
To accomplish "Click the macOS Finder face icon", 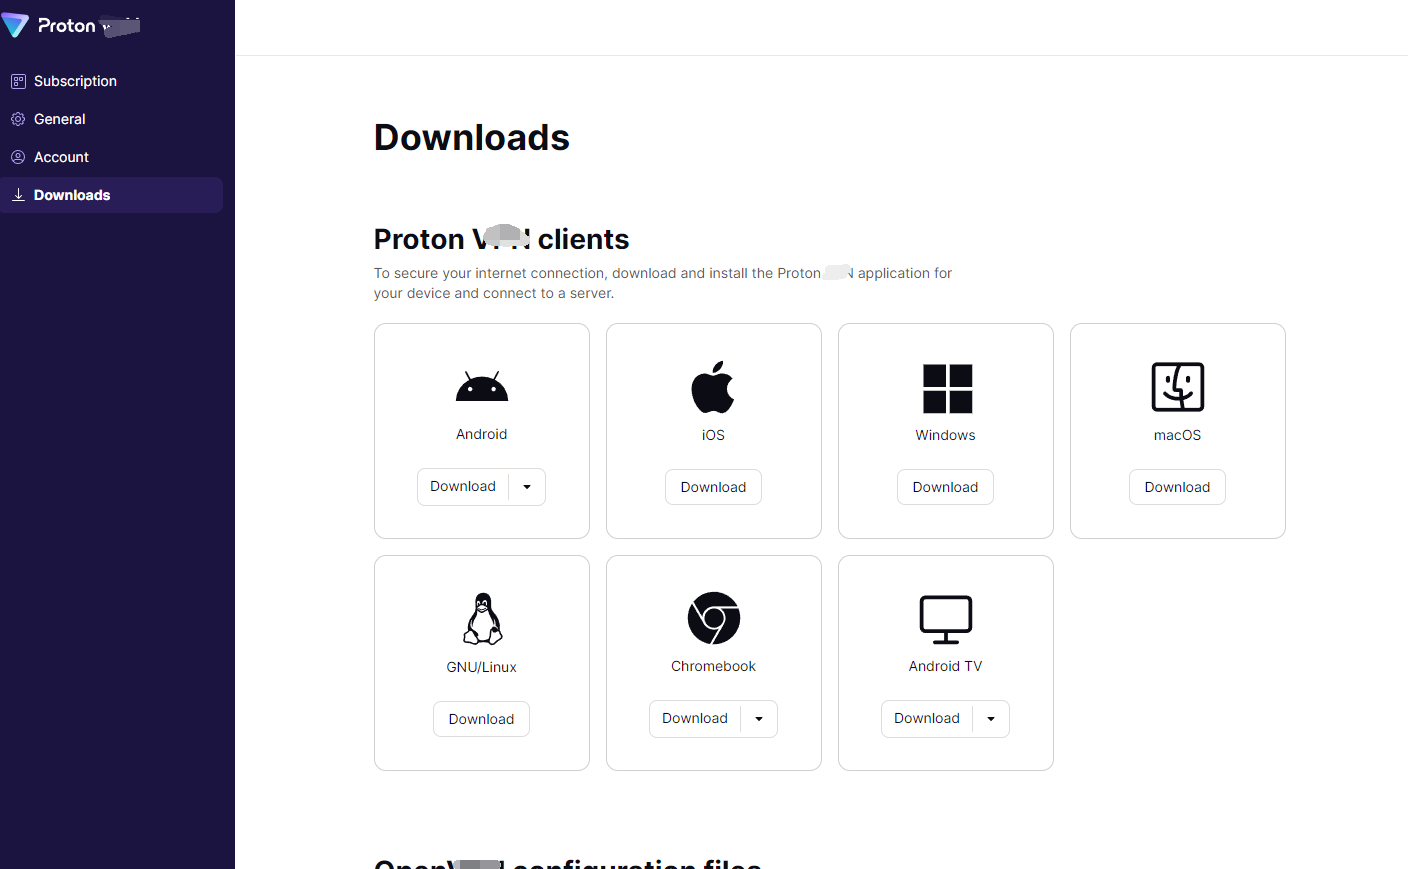I will (1178, 387).
